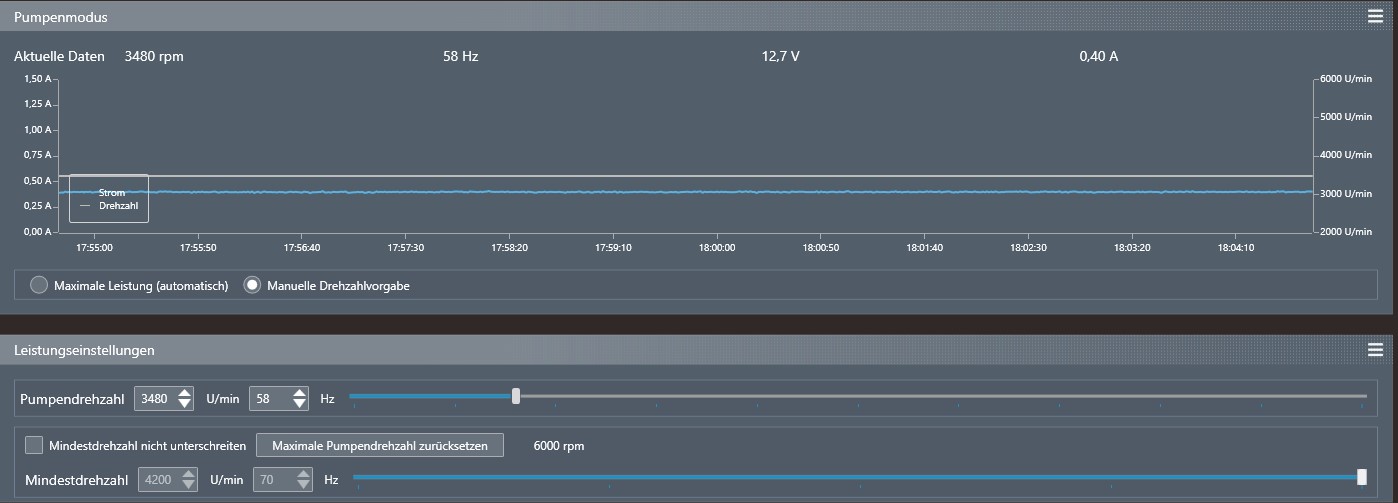The height and width of the screenshot is (503, 1398).
Task: Click the Pumpendrehzahl slider handle
Action: click(x=516, y=396)
